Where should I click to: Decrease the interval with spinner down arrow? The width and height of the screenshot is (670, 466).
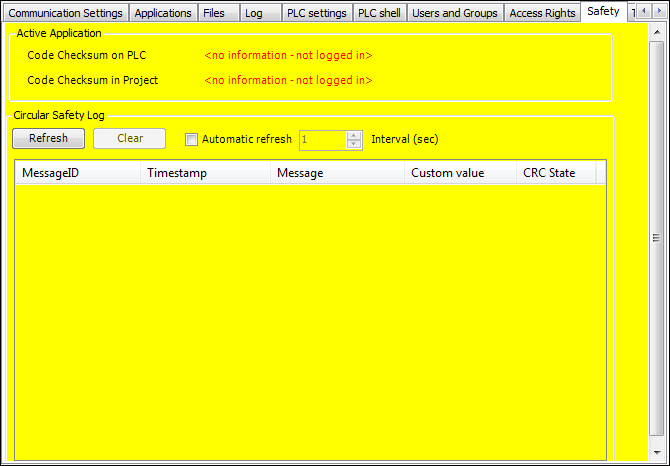coord(353,144)
